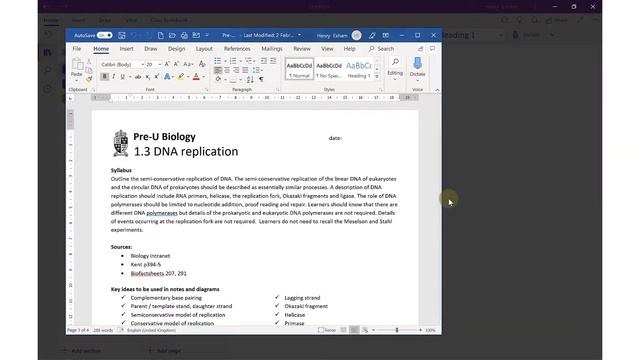Click the Bullets list icon
Image resolution: width=640 pixels, height=360 pixels.
218,61
